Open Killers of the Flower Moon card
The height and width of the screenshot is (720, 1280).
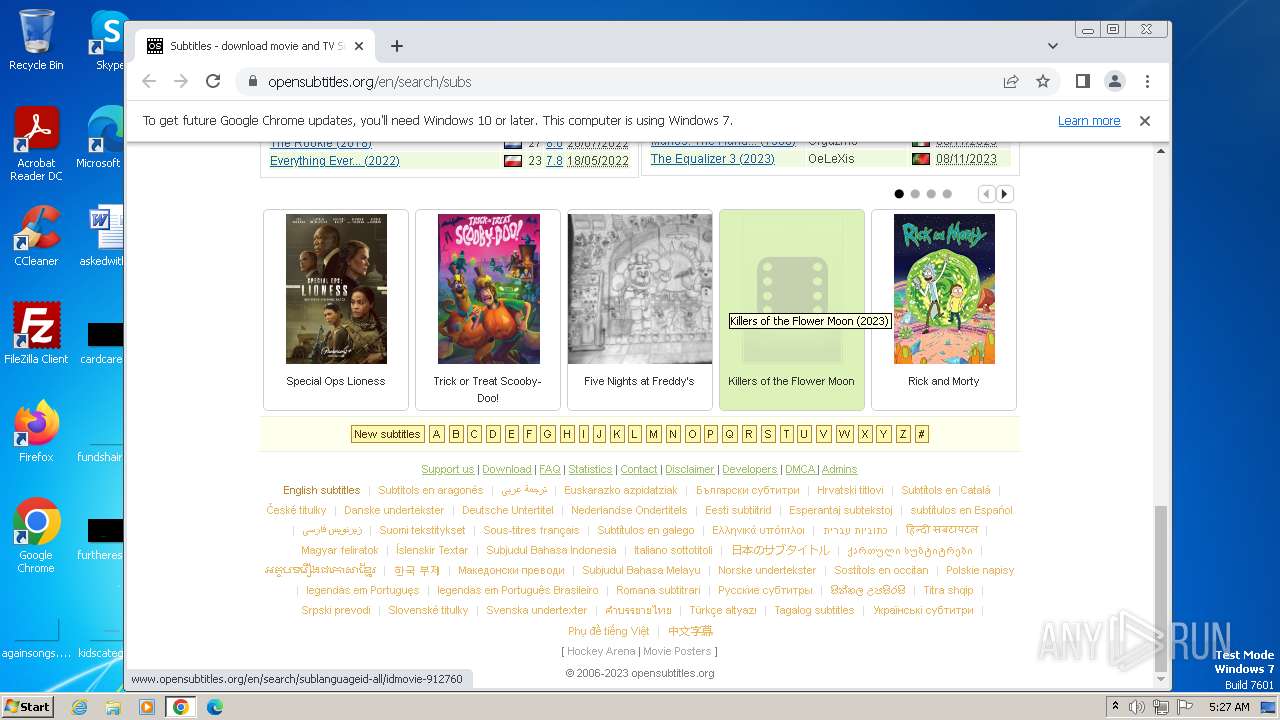click(792, 309)
